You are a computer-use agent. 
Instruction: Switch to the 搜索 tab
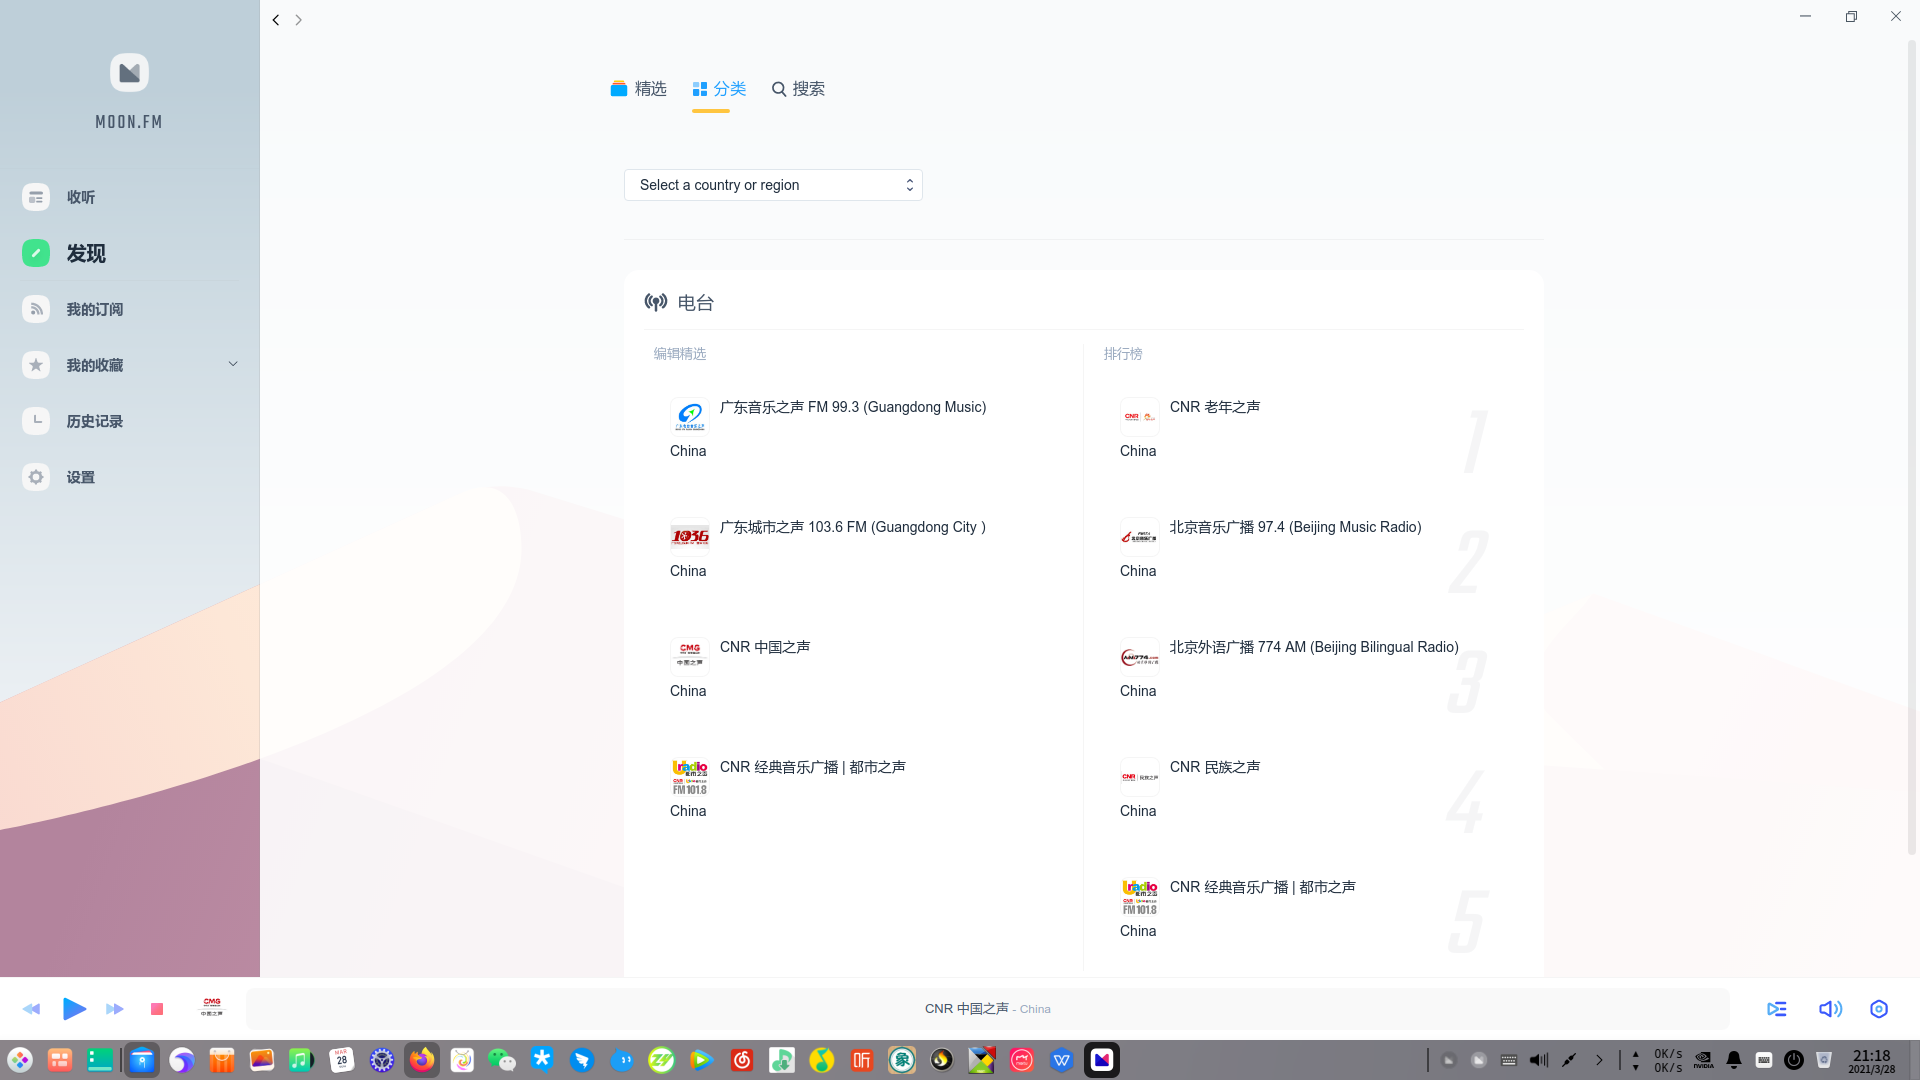[798, 89]
